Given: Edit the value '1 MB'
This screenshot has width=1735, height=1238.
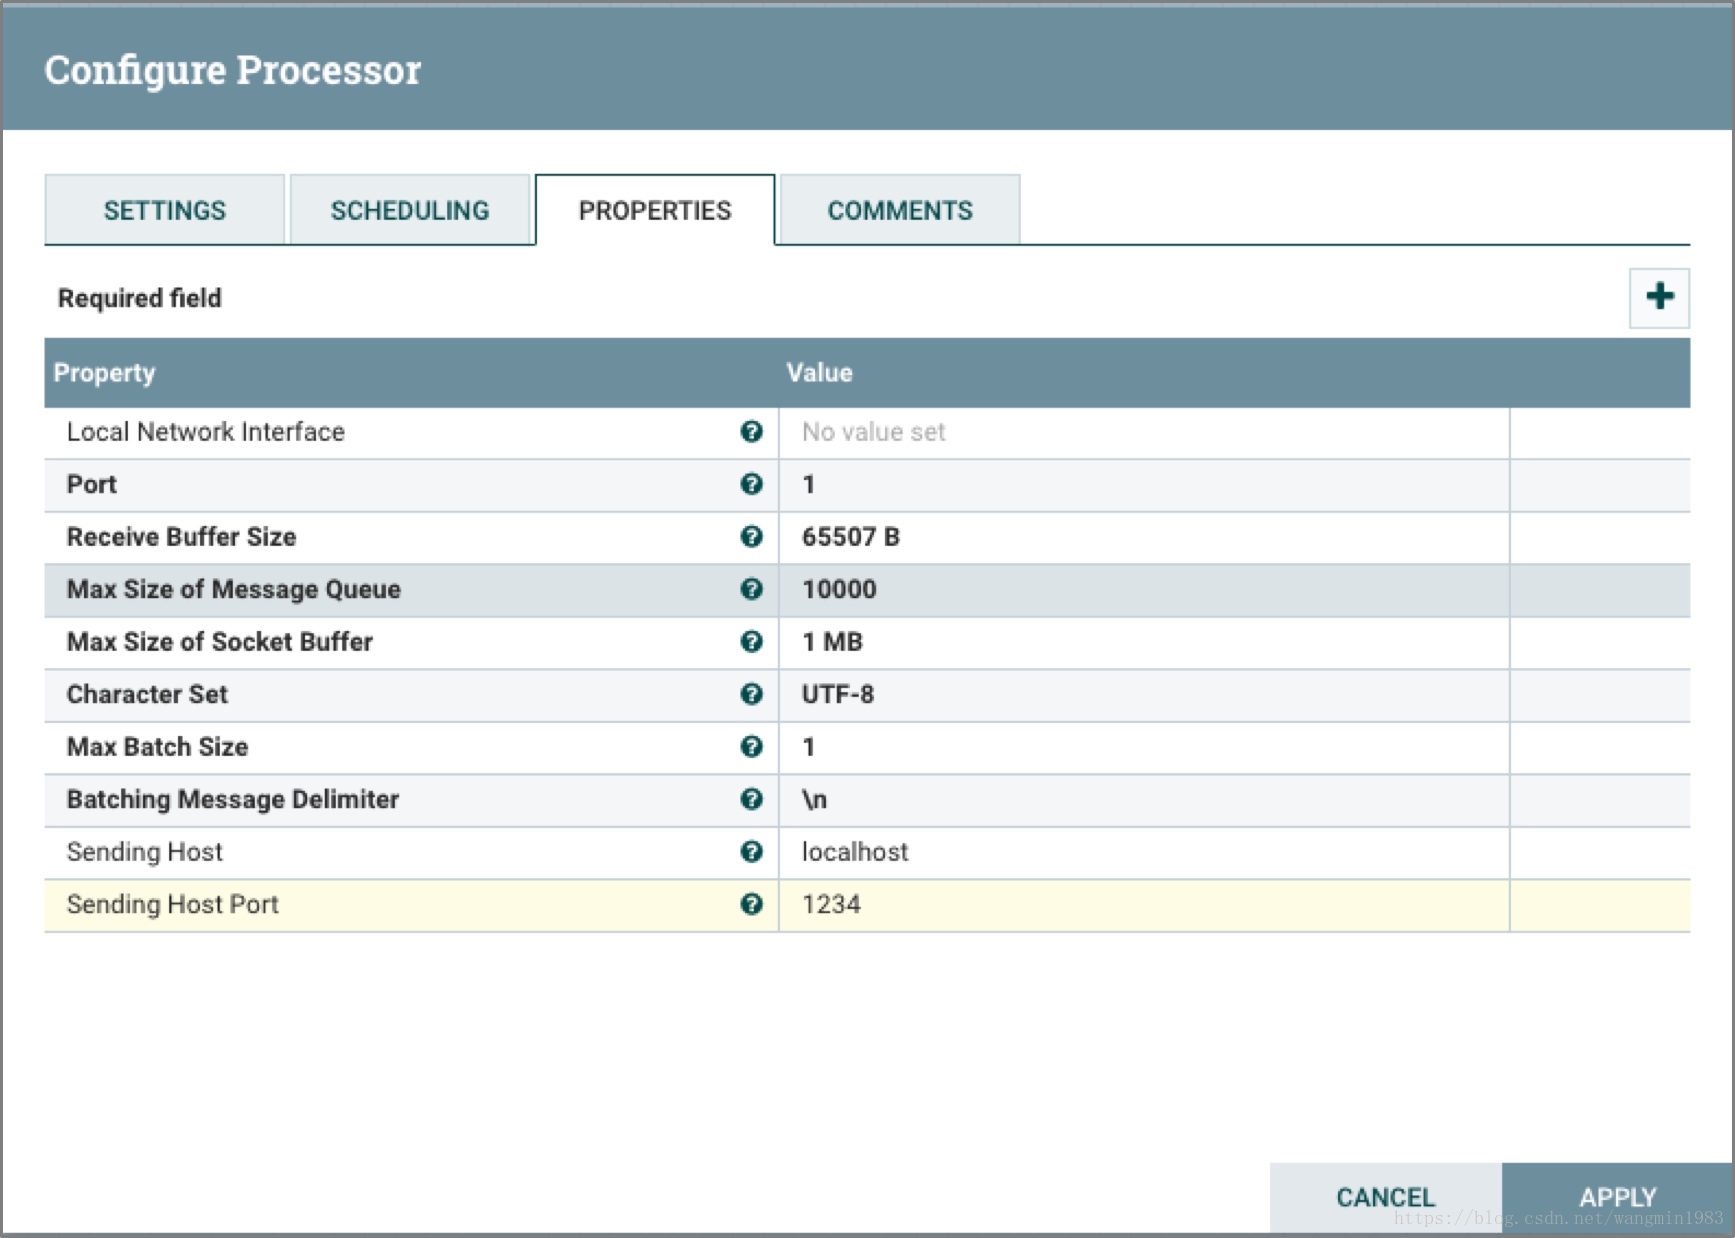Looking at the screenshot, I should [x=1144, y=642].
